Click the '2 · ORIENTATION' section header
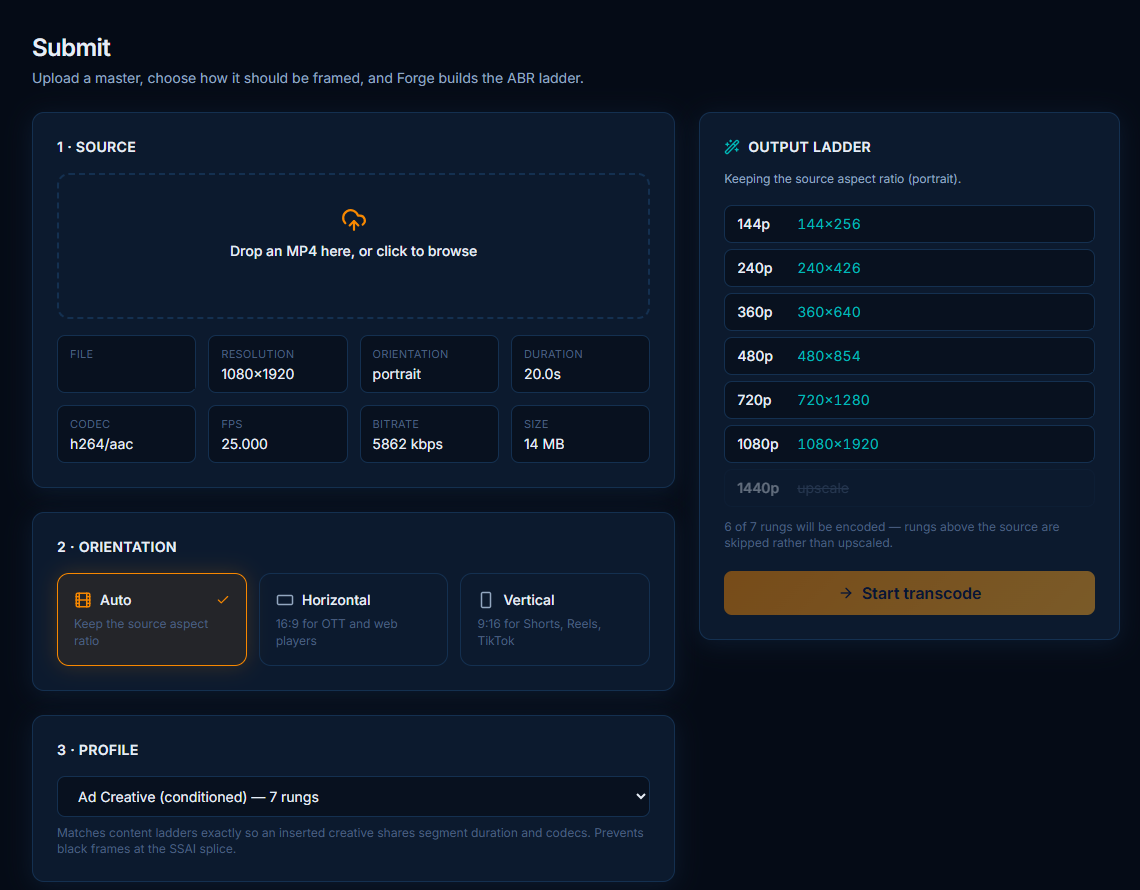 click(117, 547)
